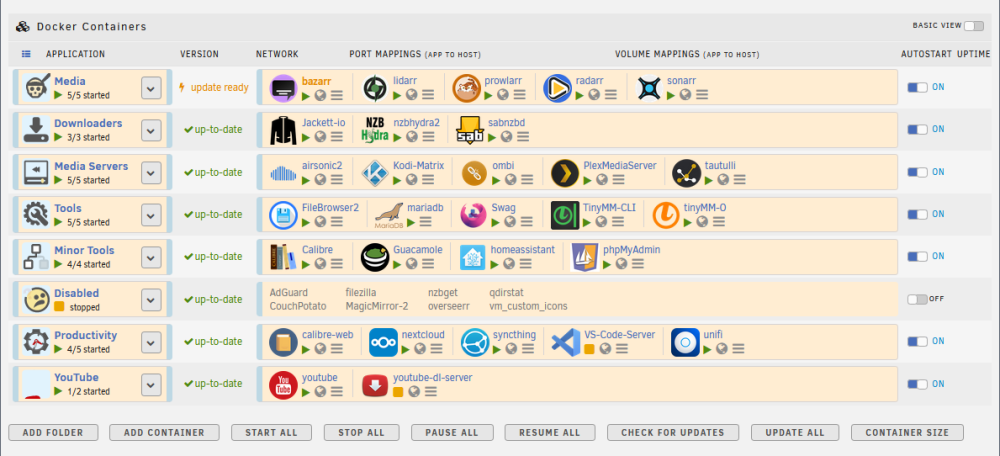1000x456 pixels.
Task: Click the TinyMM-CLI icon
Action: click(565, 215)
